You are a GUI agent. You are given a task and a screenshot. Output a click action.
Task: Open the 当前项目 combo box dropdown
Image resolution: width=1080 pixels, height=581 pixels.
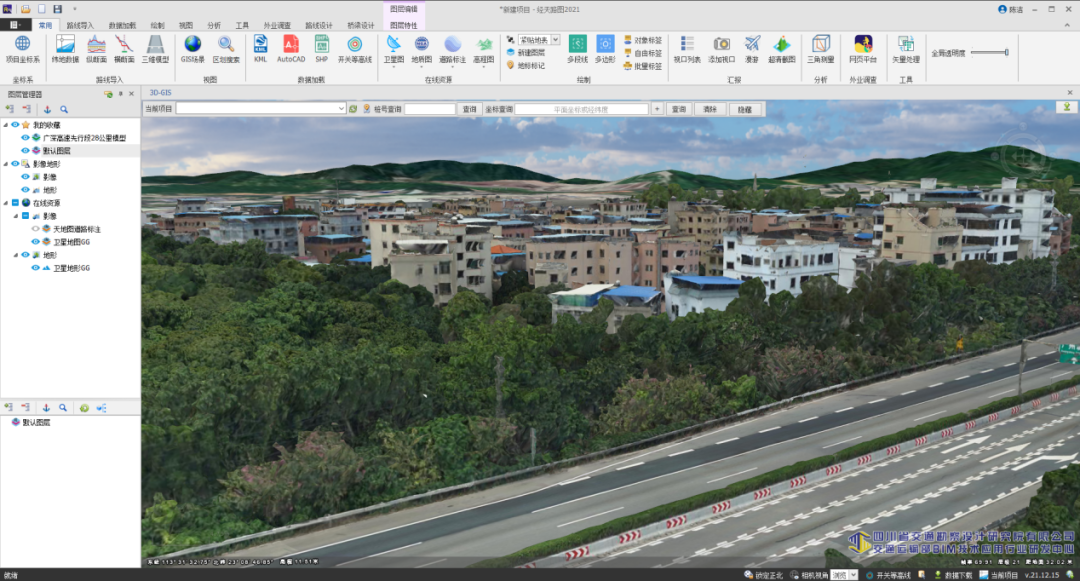341,109
